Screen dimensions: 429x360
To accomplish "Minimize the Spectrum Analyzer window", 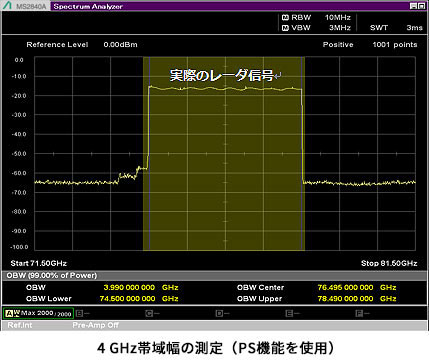I will [413, 6].
